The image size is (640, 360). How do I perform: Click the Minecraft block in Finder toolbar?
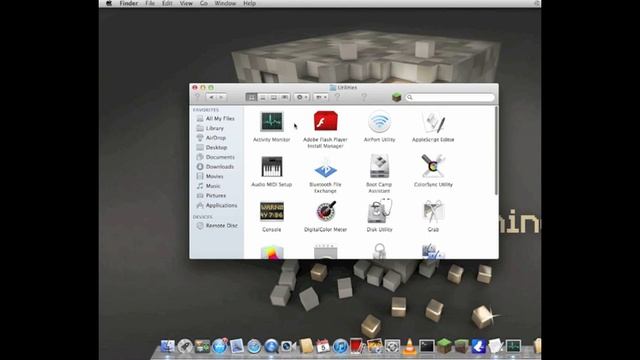tap(396, 97)
